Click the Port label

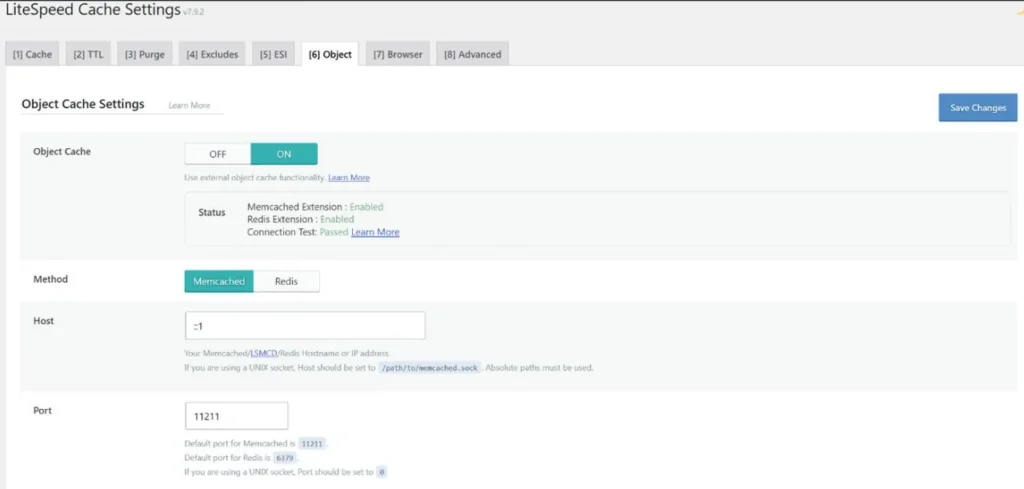(x=42, y=411)
